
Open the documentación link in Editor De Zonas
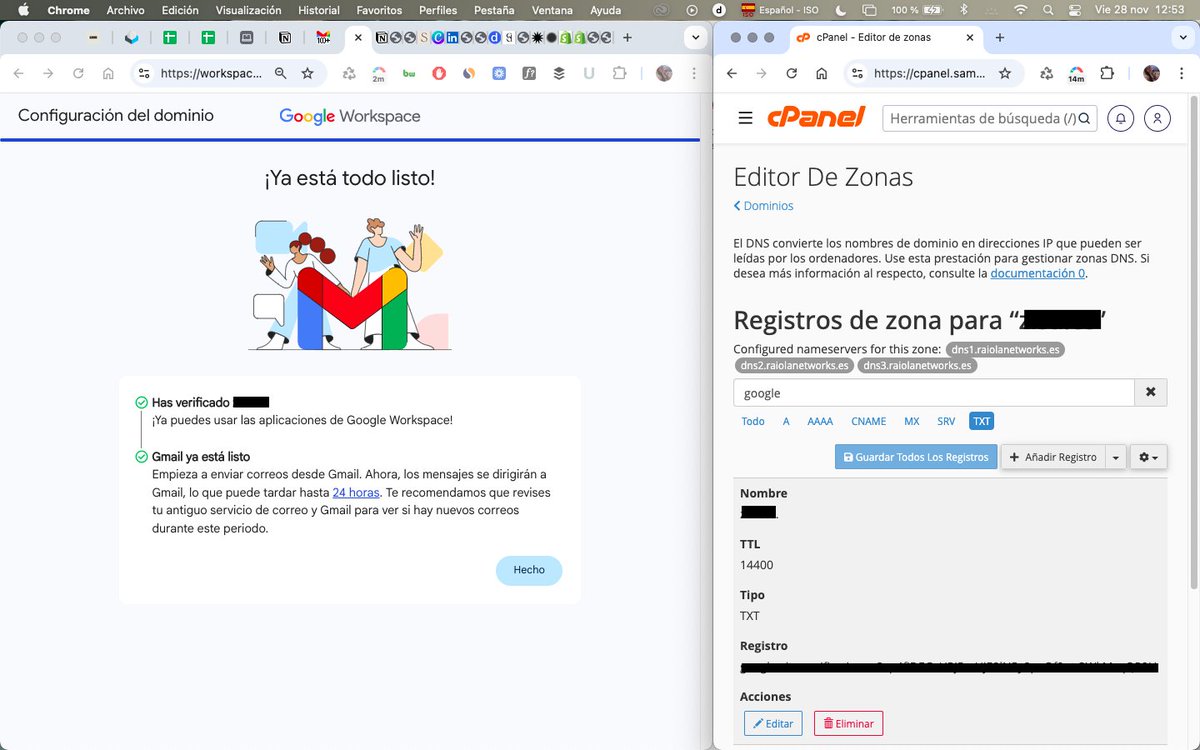point(1037,272)
